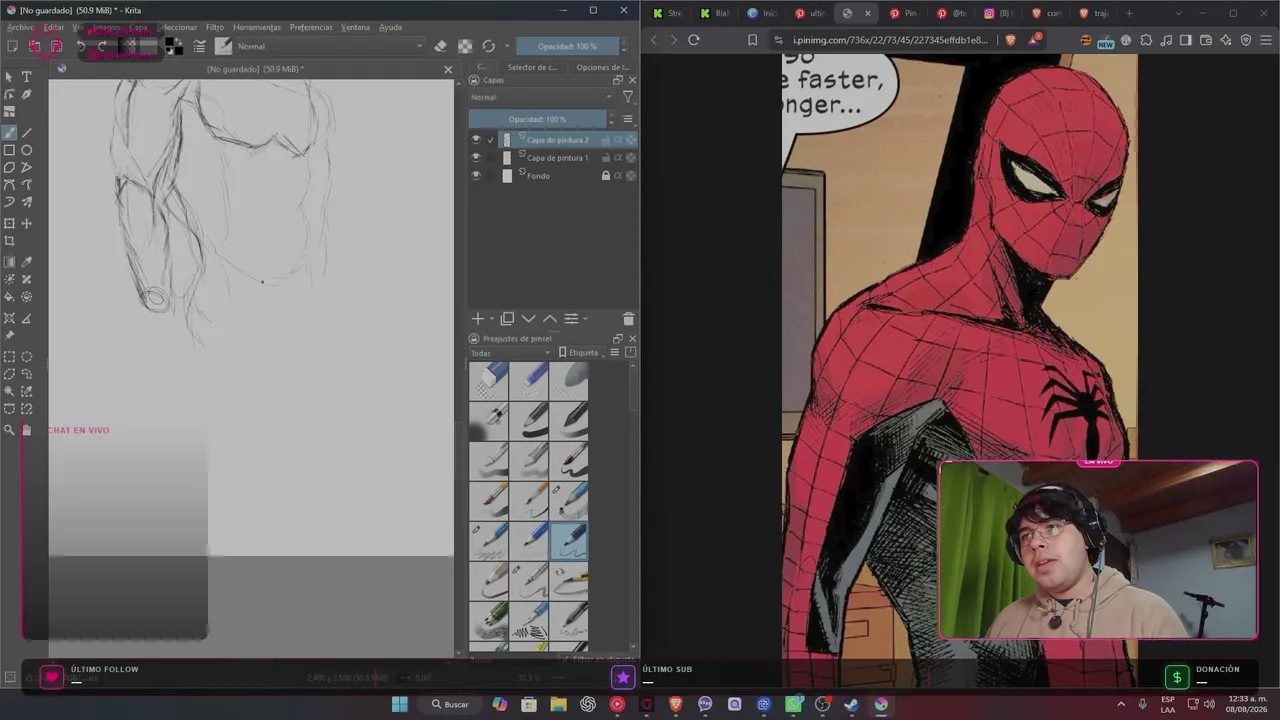Add a new layer with plus icon

(x=478, y=319)
